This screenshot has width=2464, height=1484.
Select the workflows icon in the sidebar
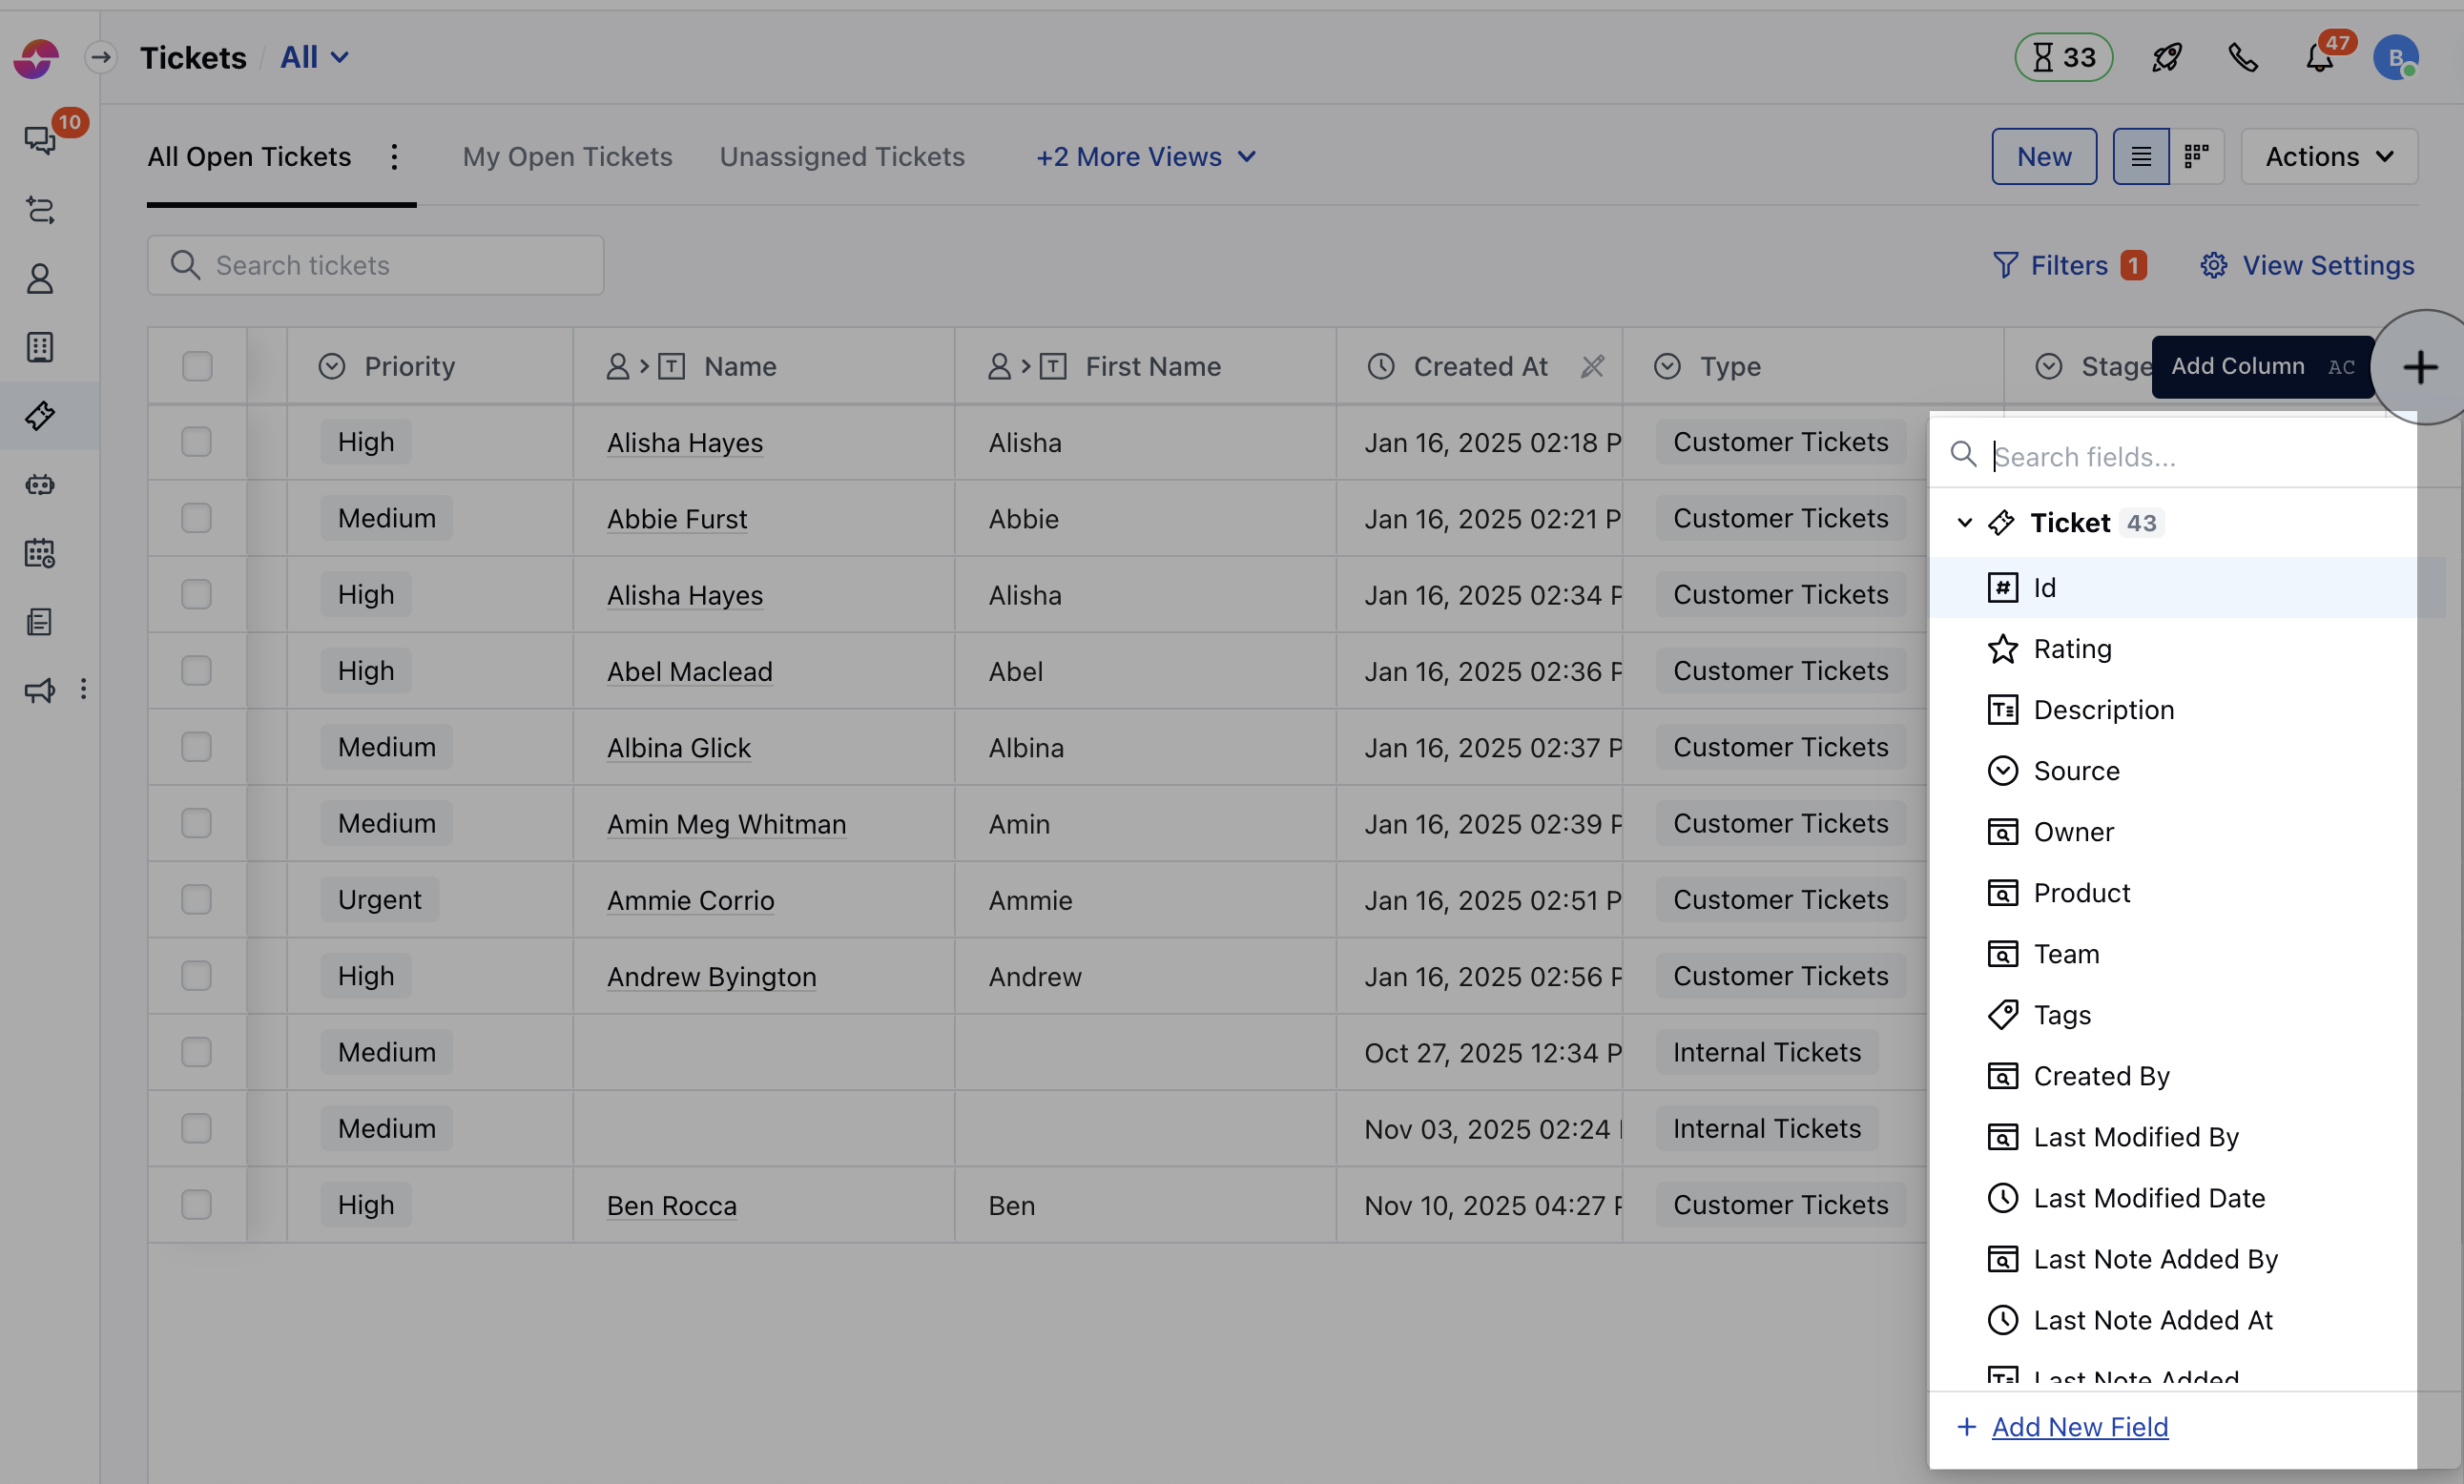click(40, 210)
